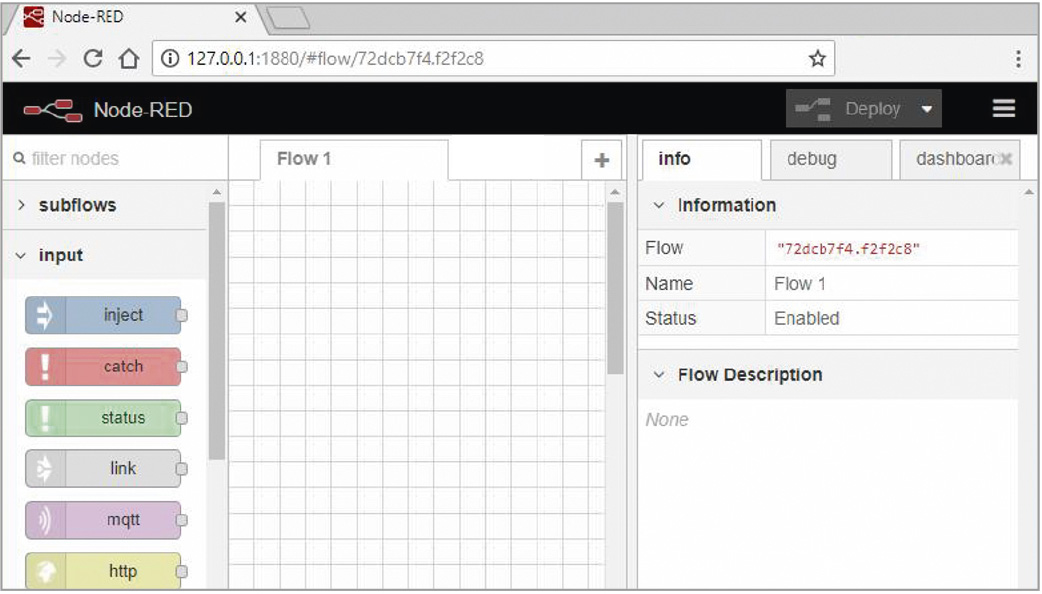The height and width of the screenshot is (594, 1042).
Task: Click the Status value Enabled
Action: click(x=807, y=319)
